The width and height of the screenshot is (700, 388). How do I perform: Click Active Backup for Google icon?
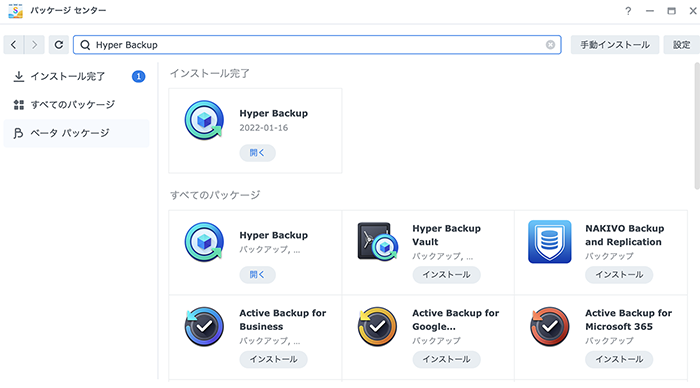(377, 326)
